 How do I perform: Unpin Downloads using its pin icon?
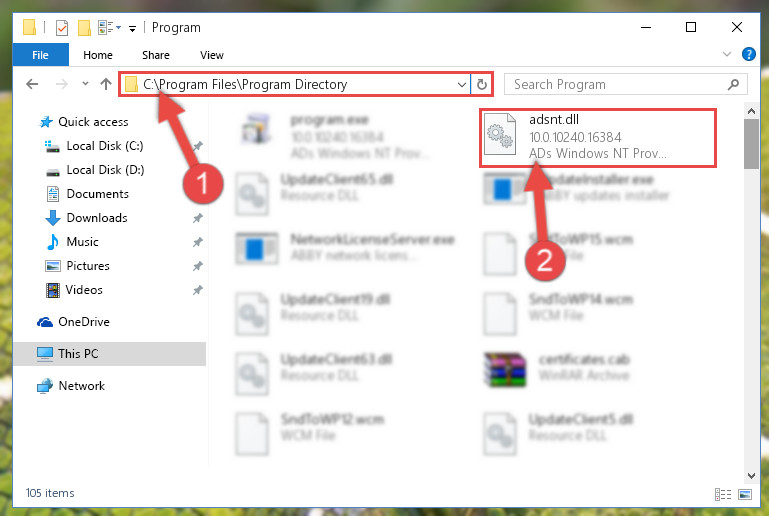point(198,218)
